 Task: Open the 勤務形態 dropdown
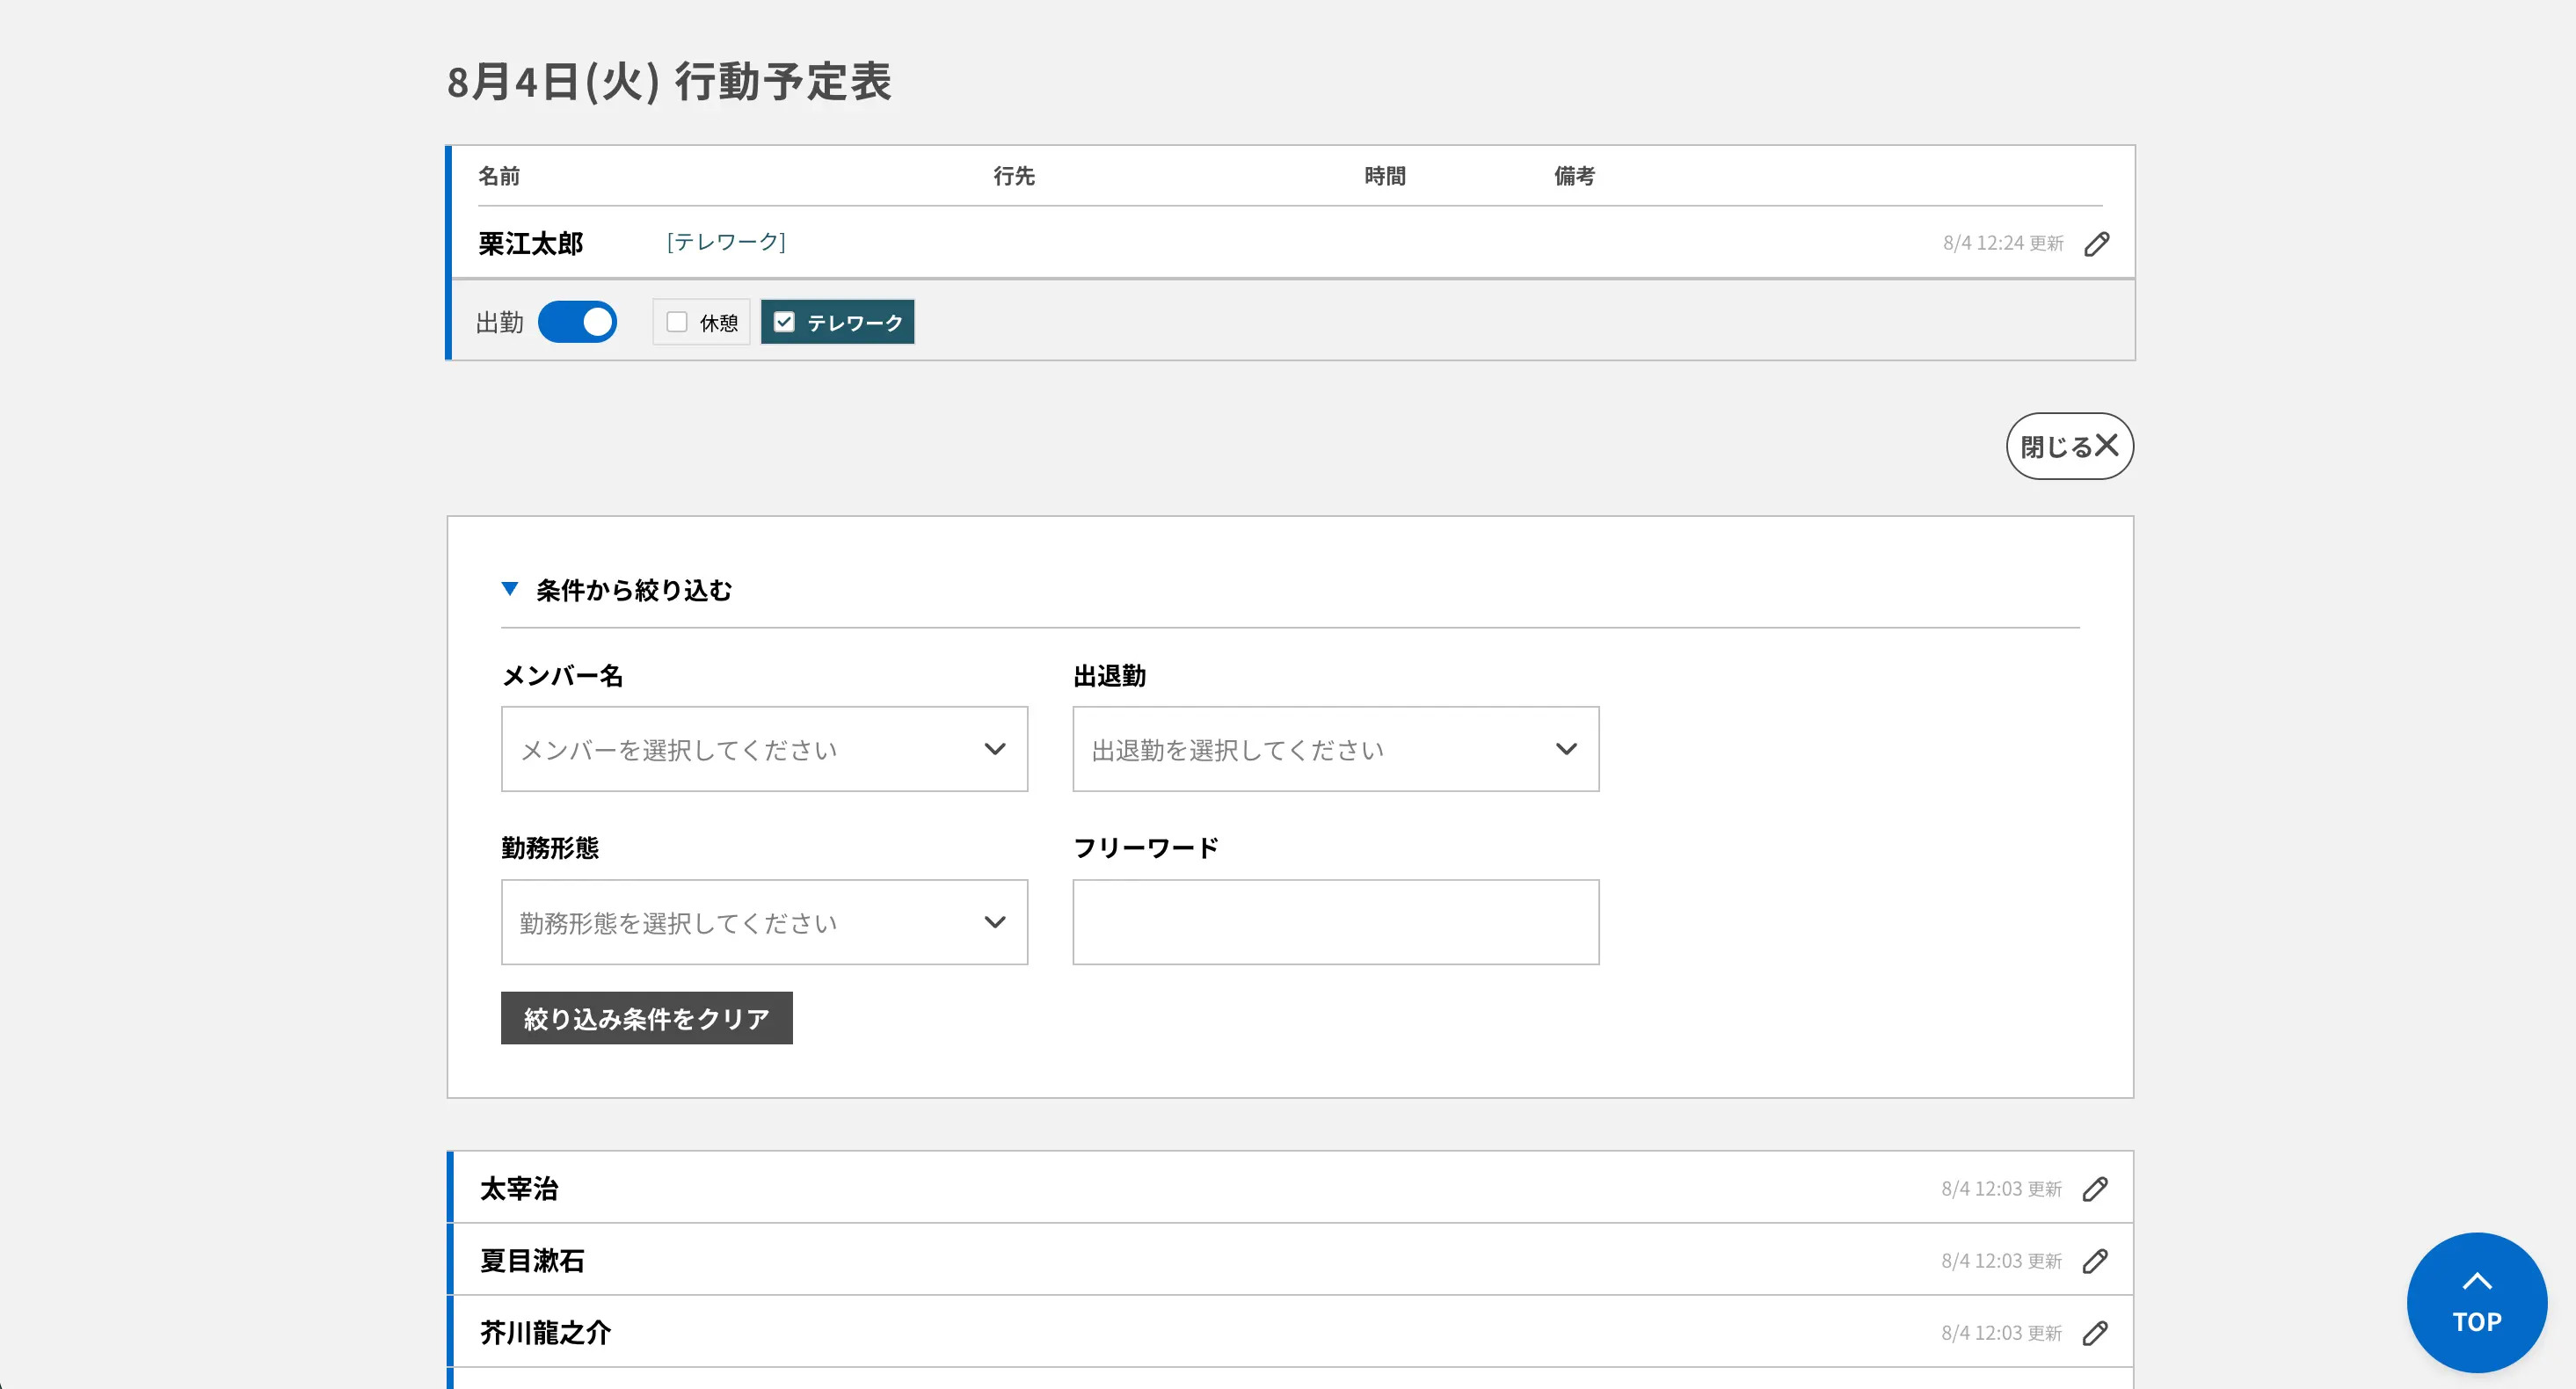(x=764, y=922)
